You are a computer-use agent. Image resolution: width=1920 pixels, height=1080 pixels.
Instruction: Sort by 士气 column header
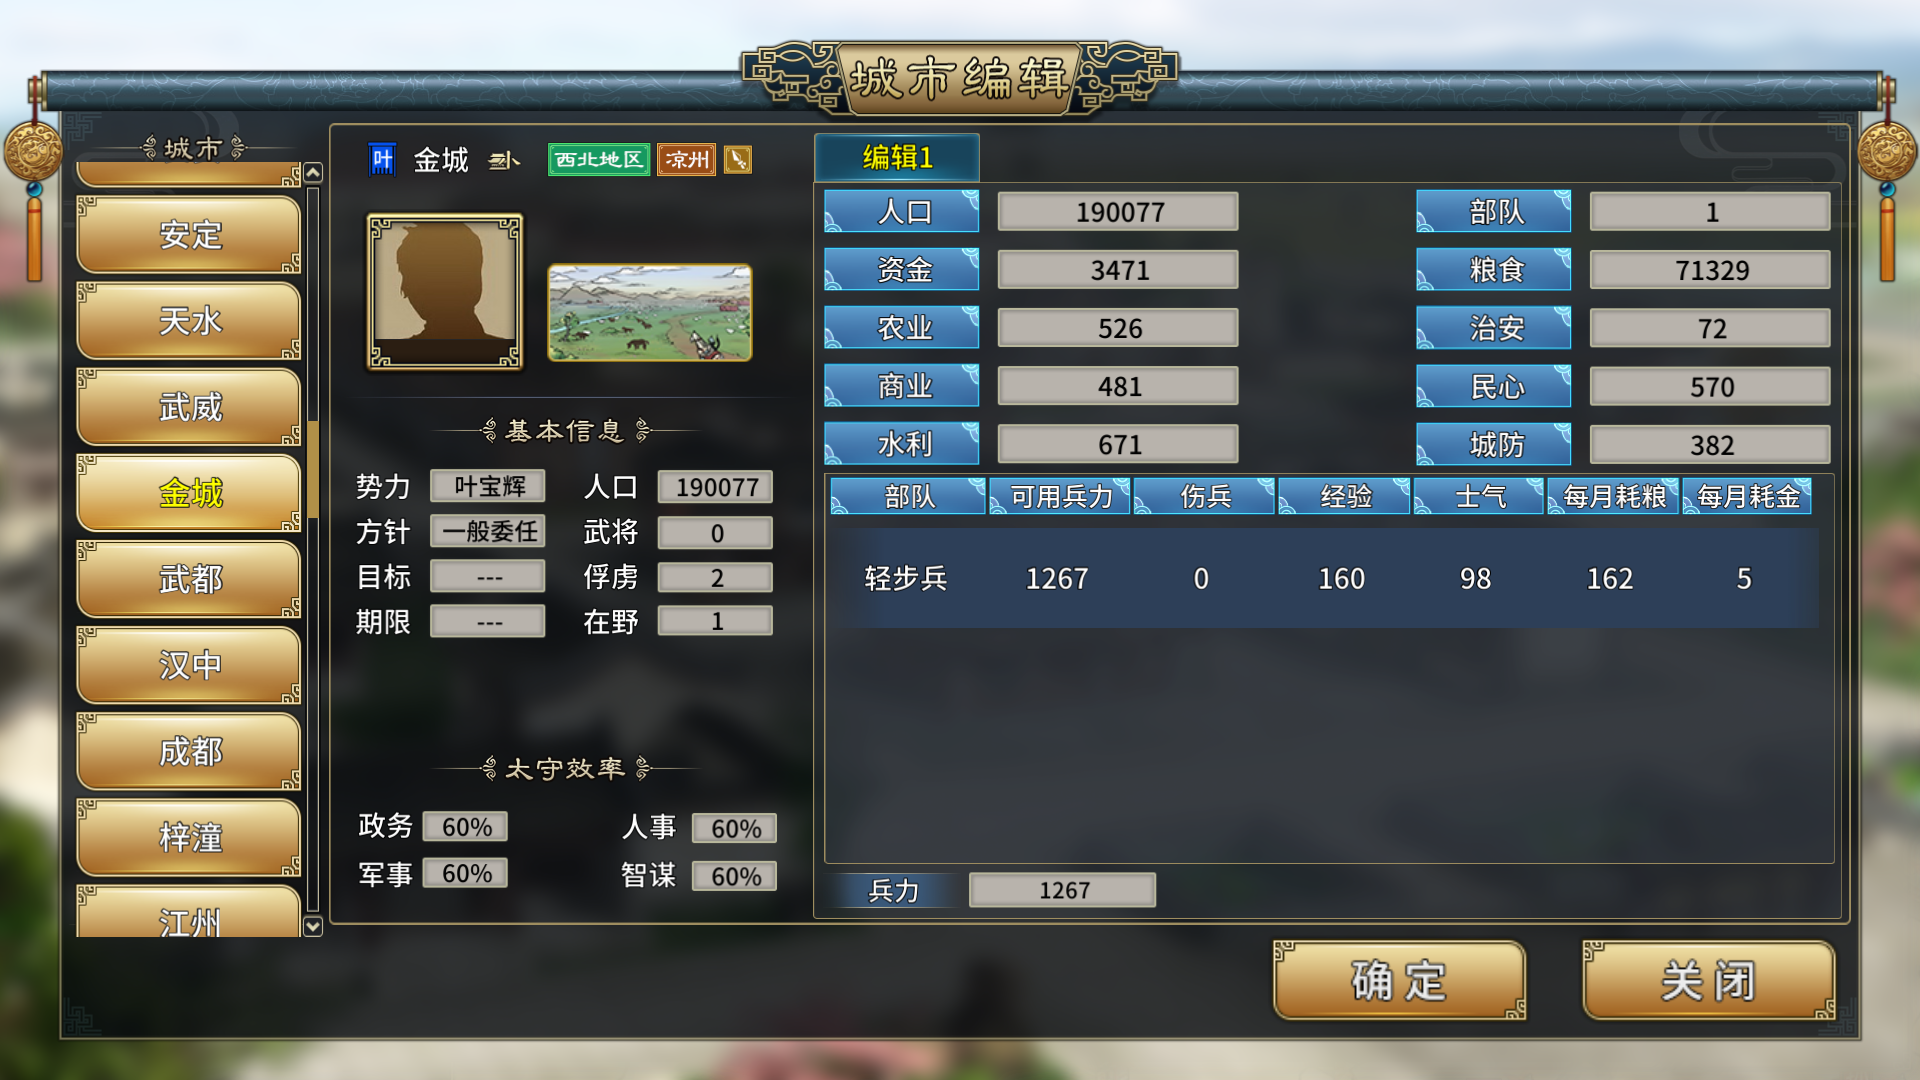1479,496
